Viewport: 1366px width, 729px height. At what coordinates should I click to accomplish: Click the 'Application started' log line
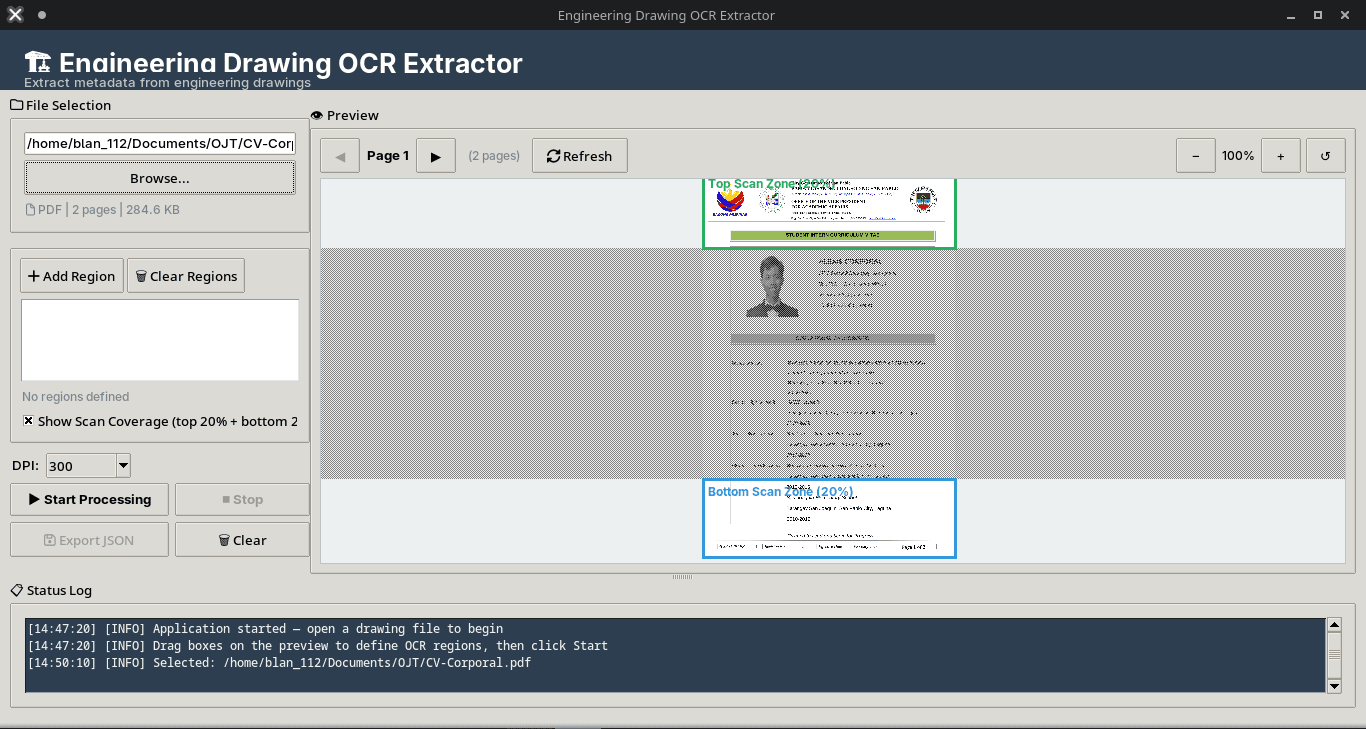coord(265,629)
